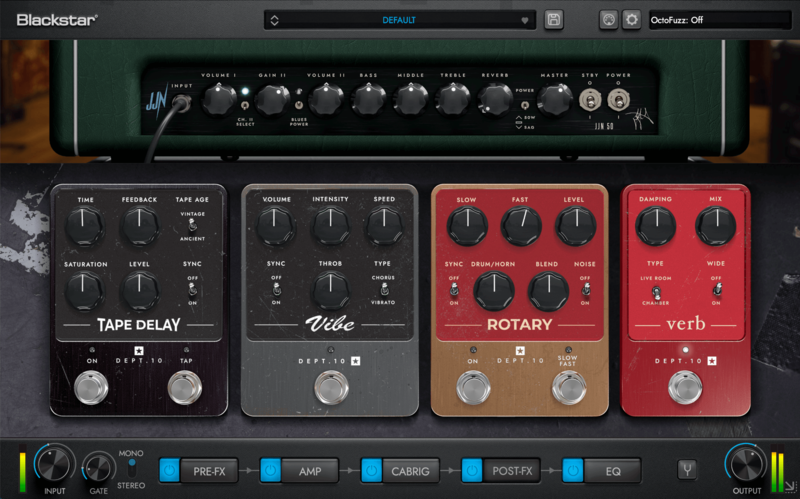Flip Vibe TYPE Chorus/Vibrato switch
The height and width of the screenshot is (499, 800).
(384, 290)
